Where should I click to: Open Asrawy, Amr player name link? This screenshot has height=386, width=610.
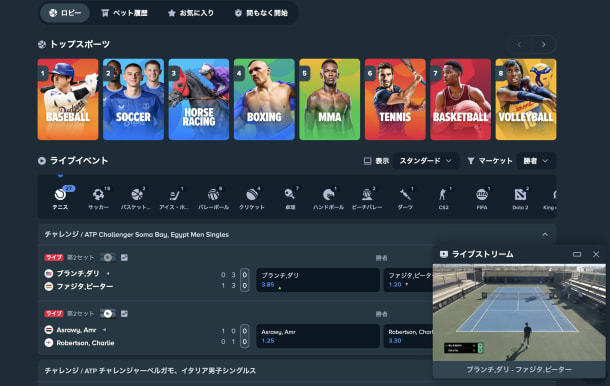coord(76,330)
